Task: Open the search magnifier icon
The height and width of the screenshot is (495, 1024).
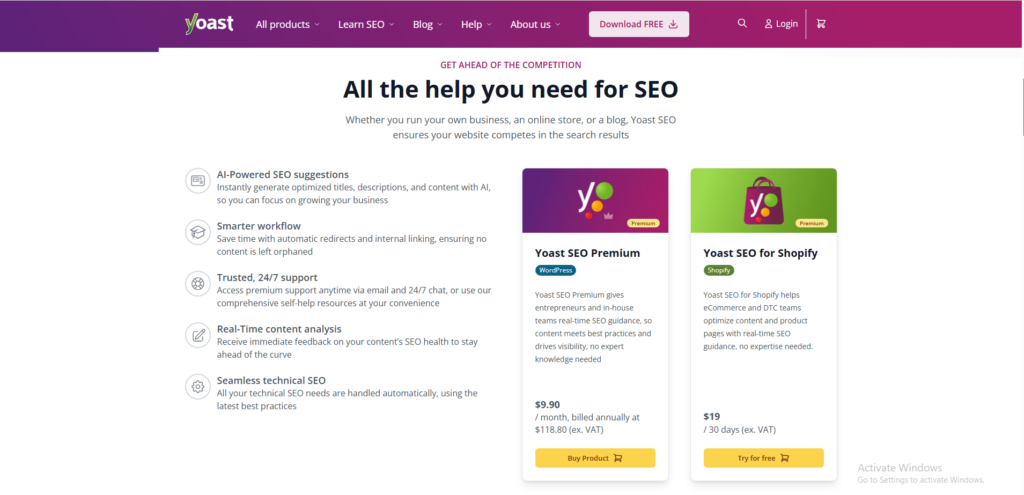Action: point(742,23)
